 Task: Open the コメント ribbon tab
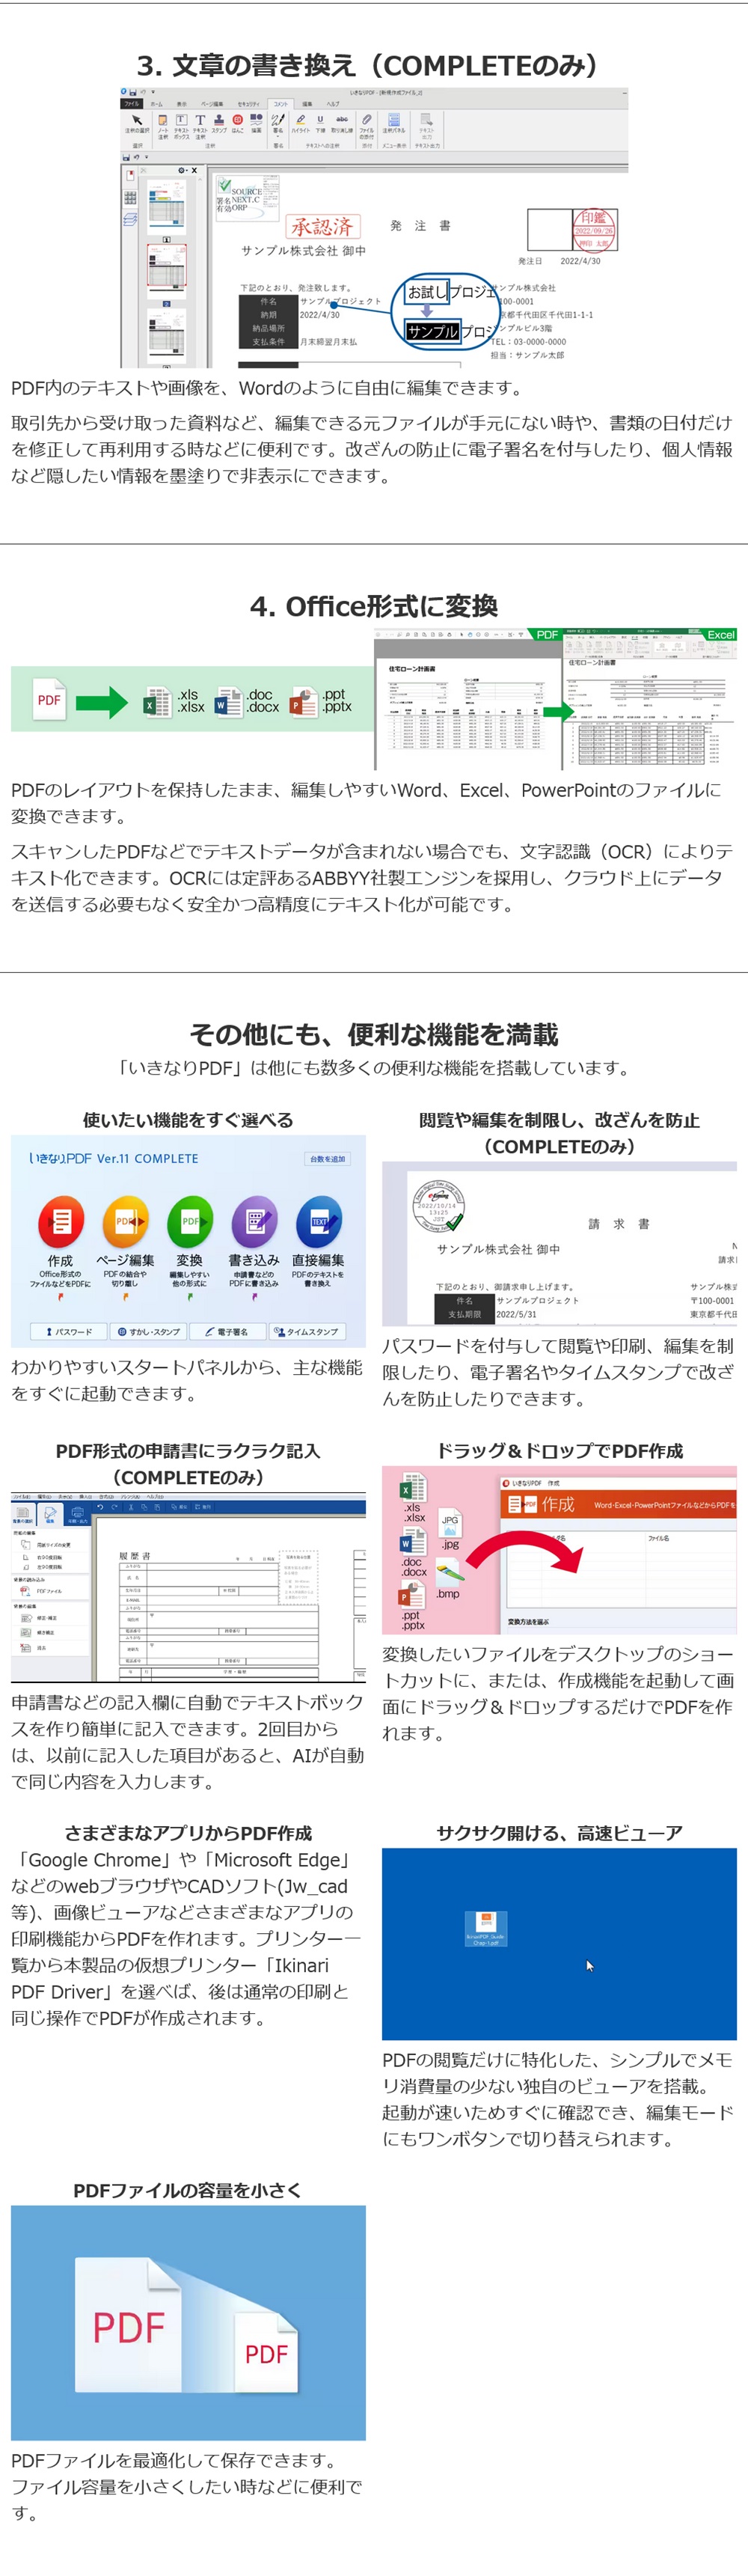(281, 104)
